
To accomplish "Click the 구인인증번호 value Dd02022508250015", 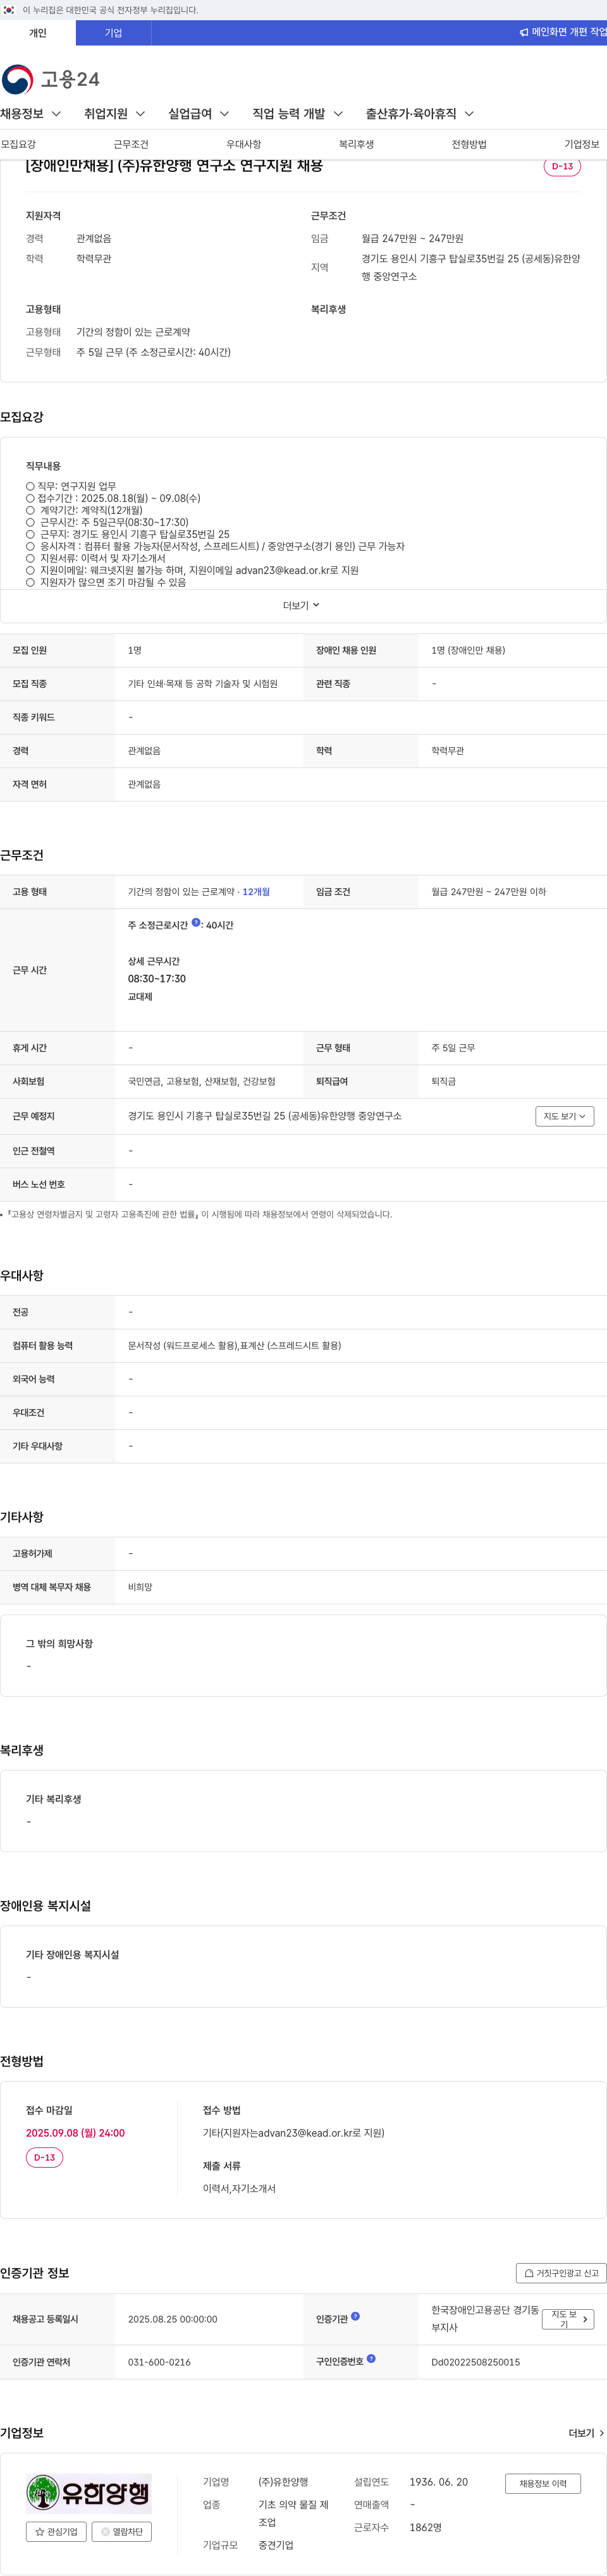I will 475,2362.
